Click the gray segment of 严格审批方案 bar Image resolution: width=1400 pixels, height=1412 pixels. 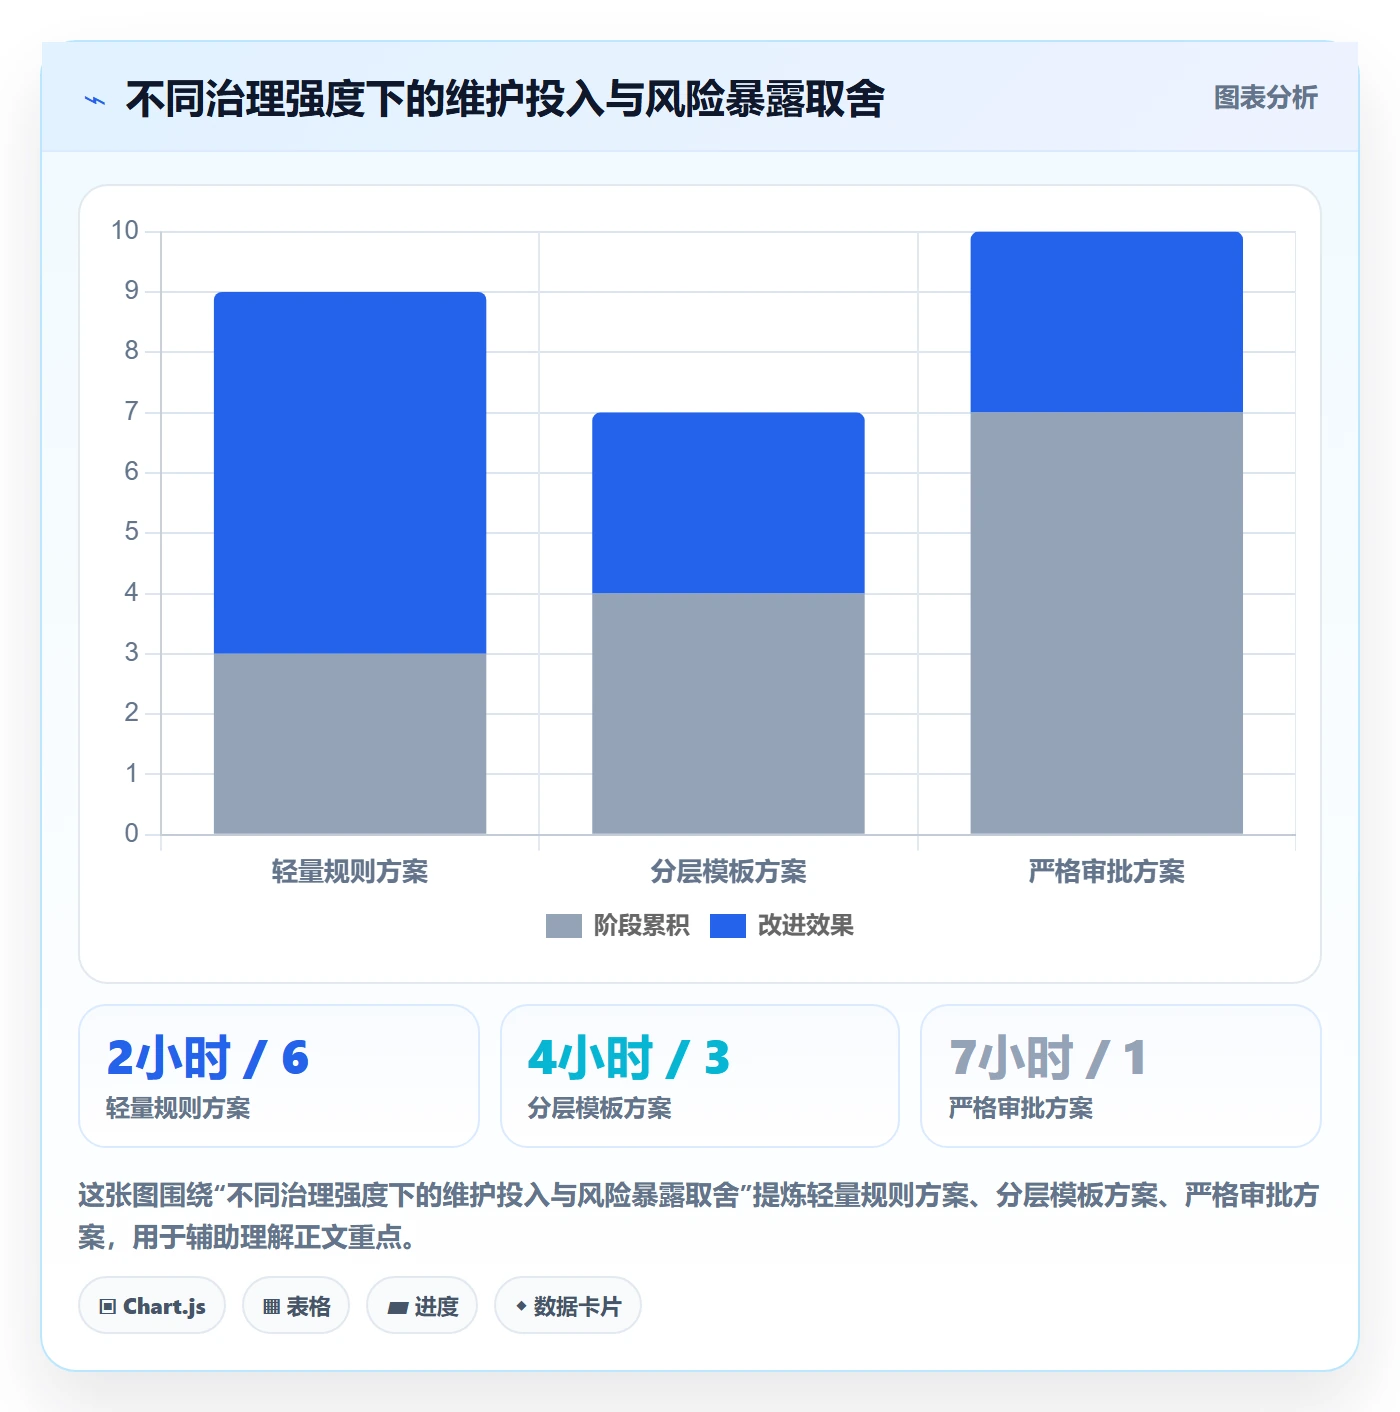click(1106, 623)
